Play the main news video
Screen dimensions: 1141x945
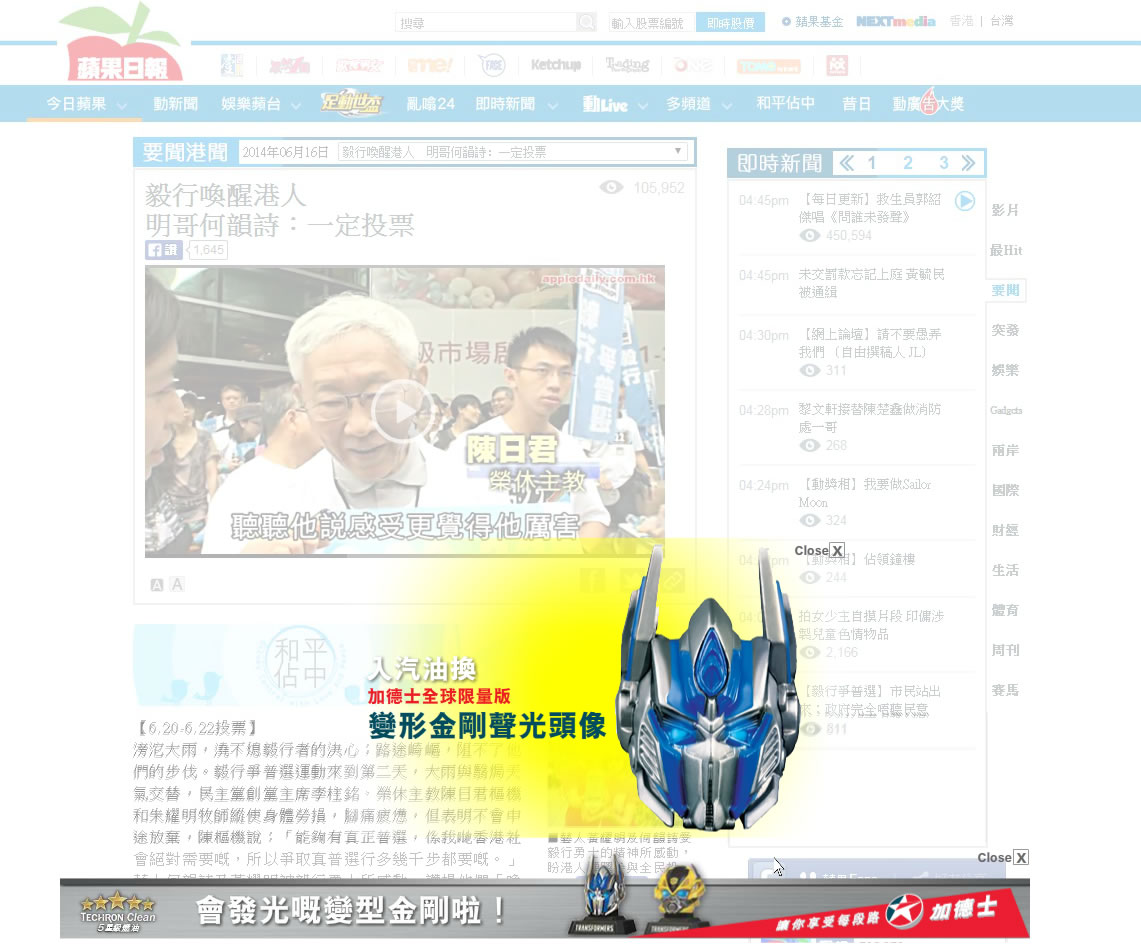point(401,411)
